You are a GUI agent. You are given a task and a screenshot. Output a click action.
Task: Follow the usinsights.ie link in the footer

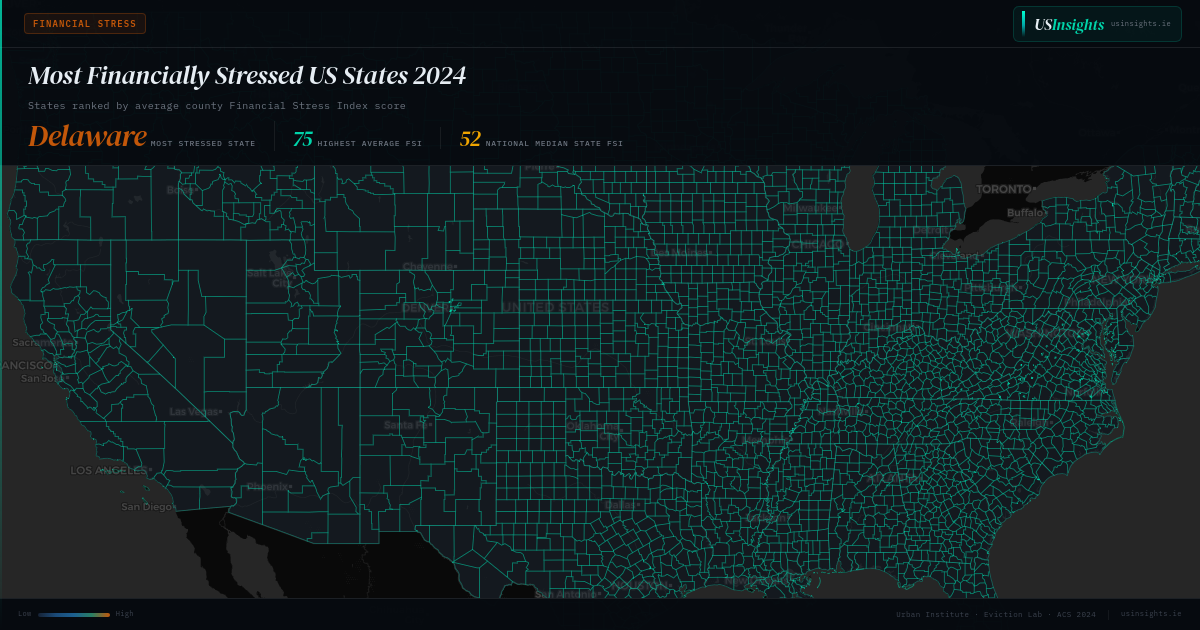tap(1151, 614)
